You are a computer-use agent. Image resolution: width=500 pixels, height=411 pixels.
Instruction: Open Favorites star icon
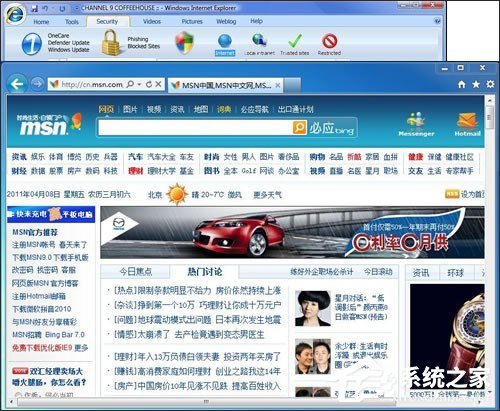pyautogui.click(x=476, y=84)
